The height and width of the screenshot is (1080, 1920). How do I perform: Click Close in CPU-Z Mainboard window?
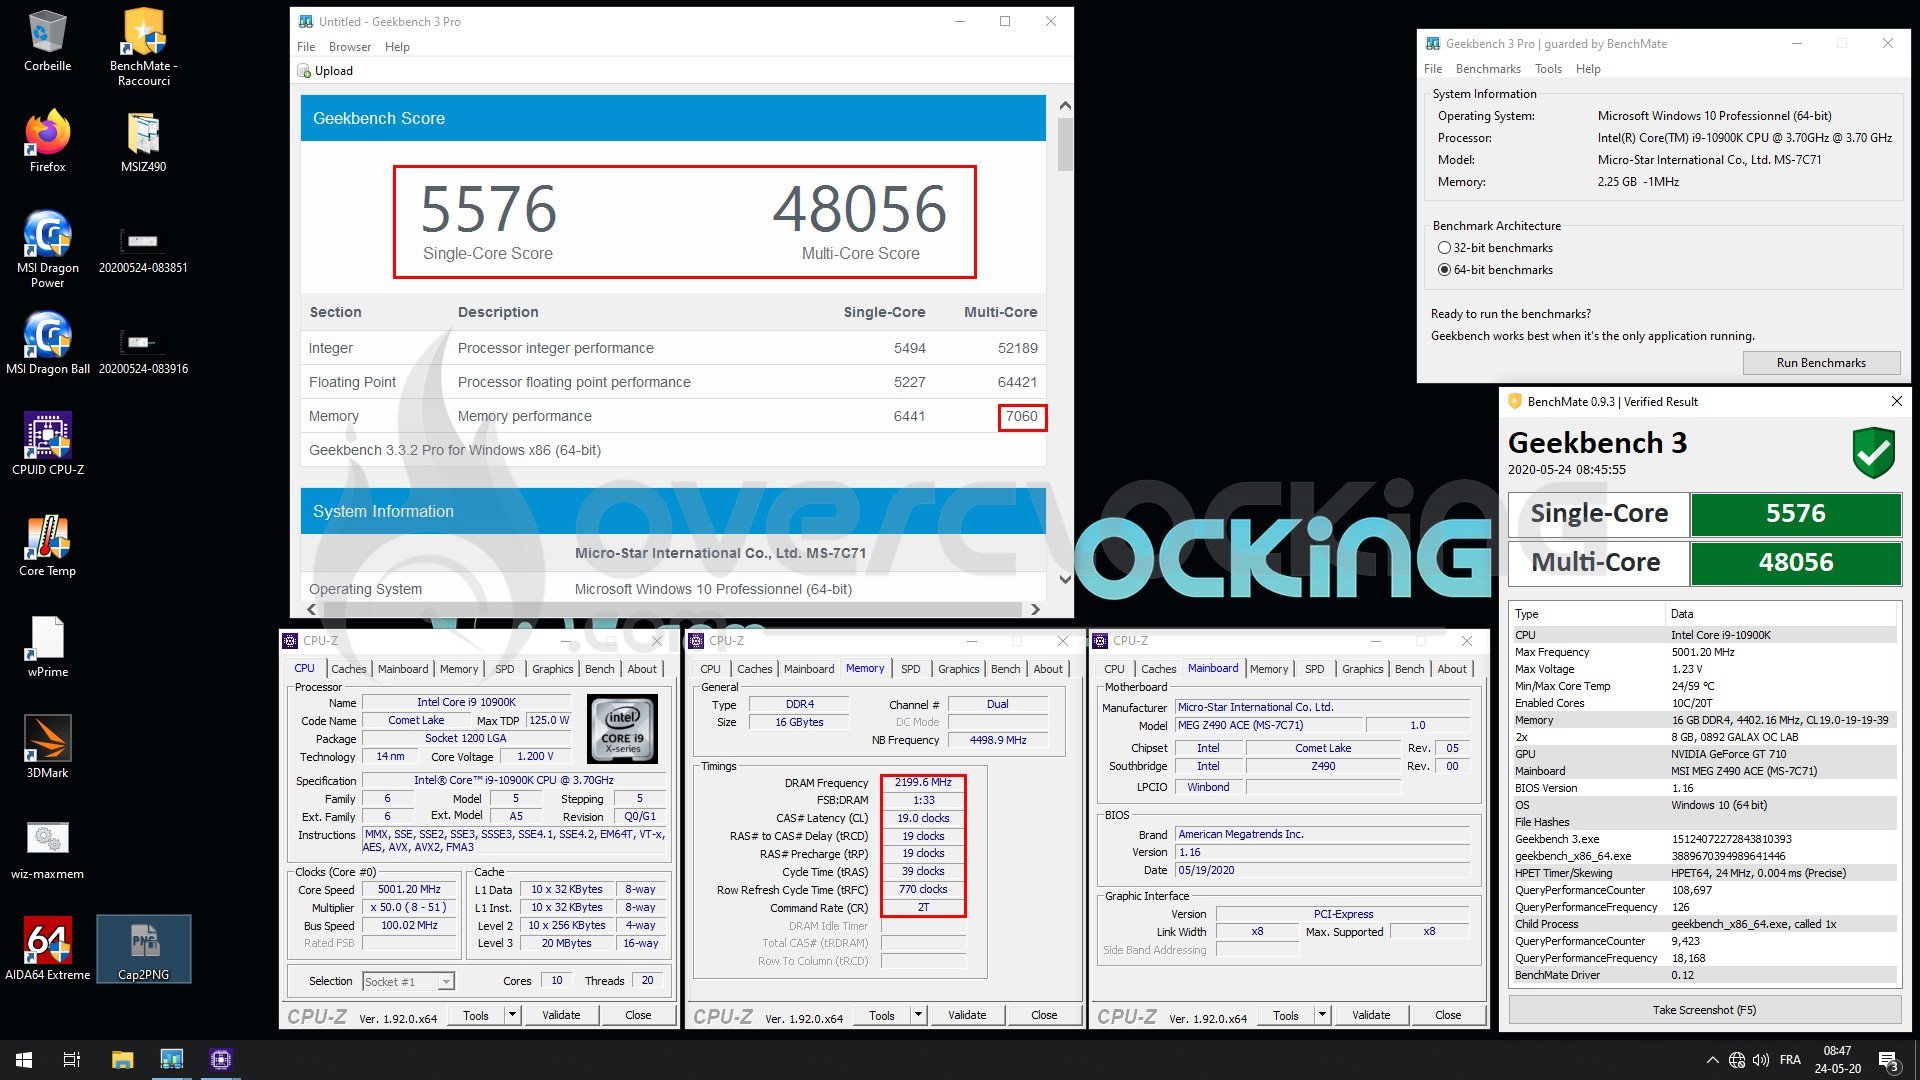pos(1448,1015)
